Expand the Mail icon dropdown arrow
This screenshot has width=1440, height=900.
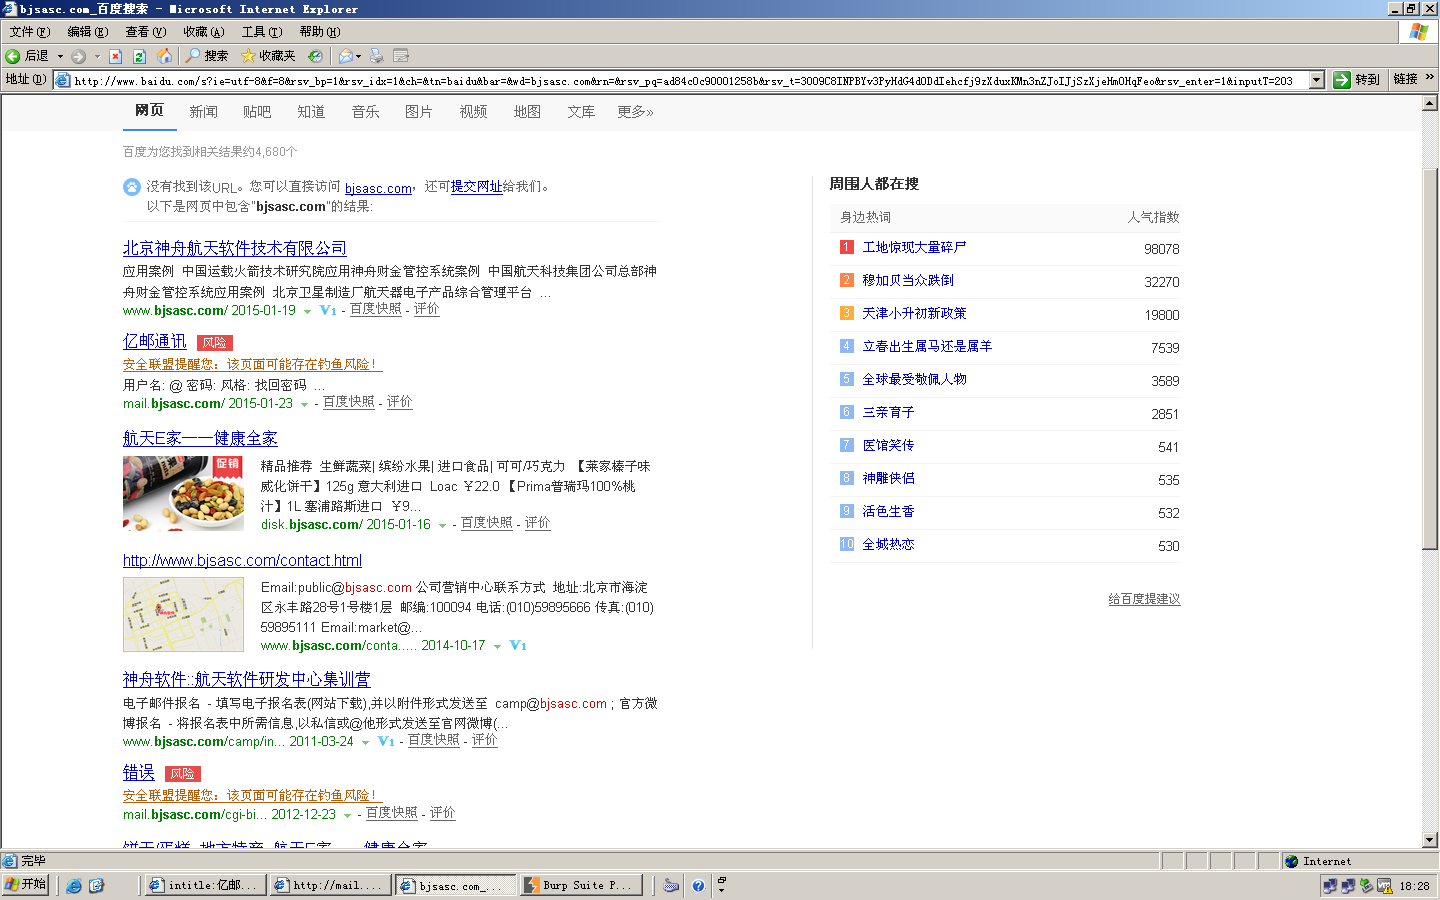[358, 56]
